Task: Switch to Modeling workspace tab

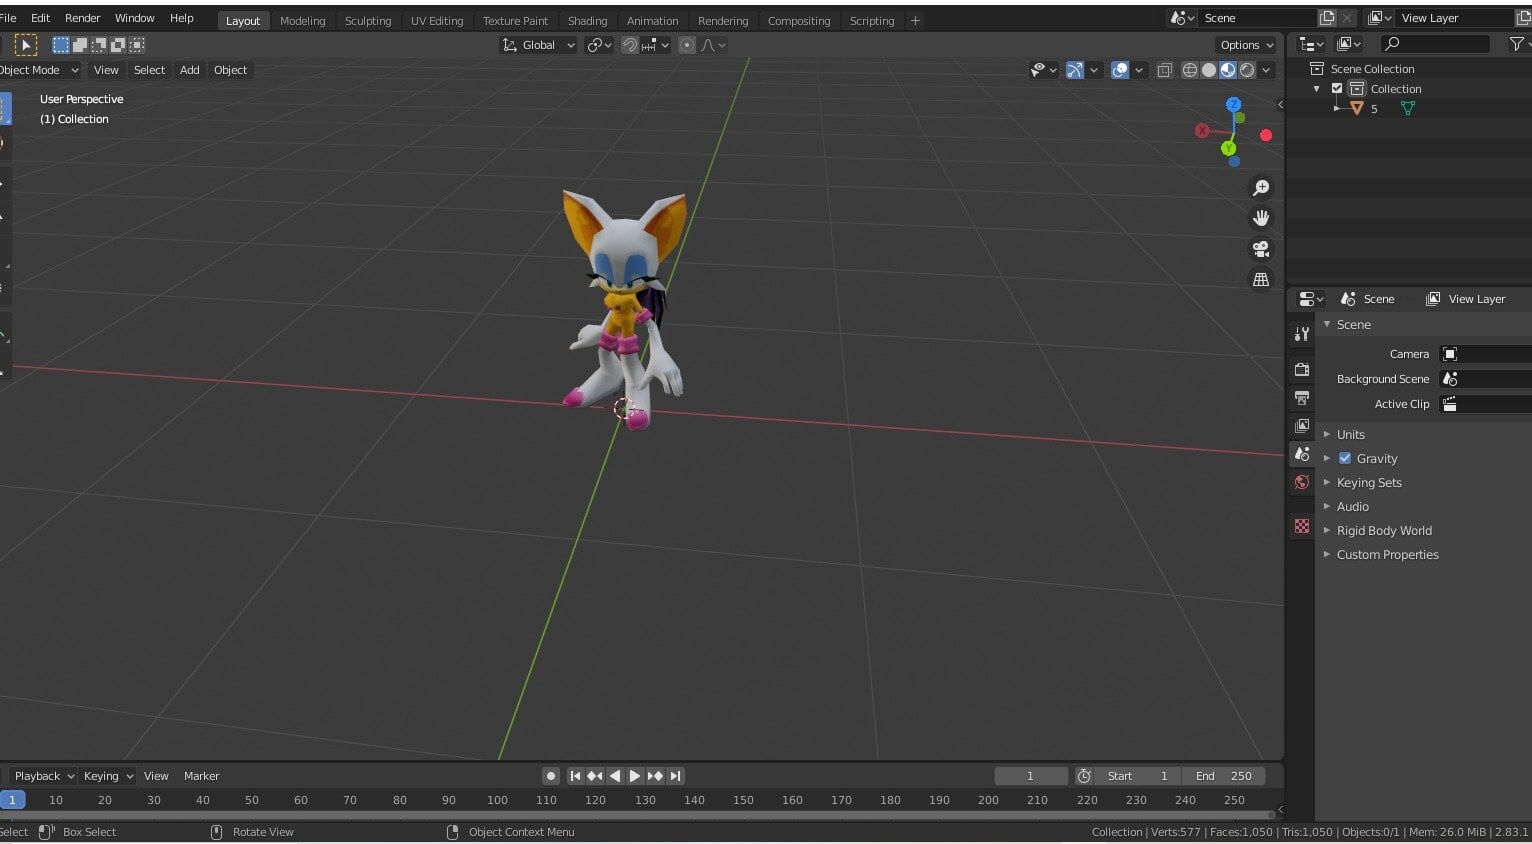Action: coord(302,21)
